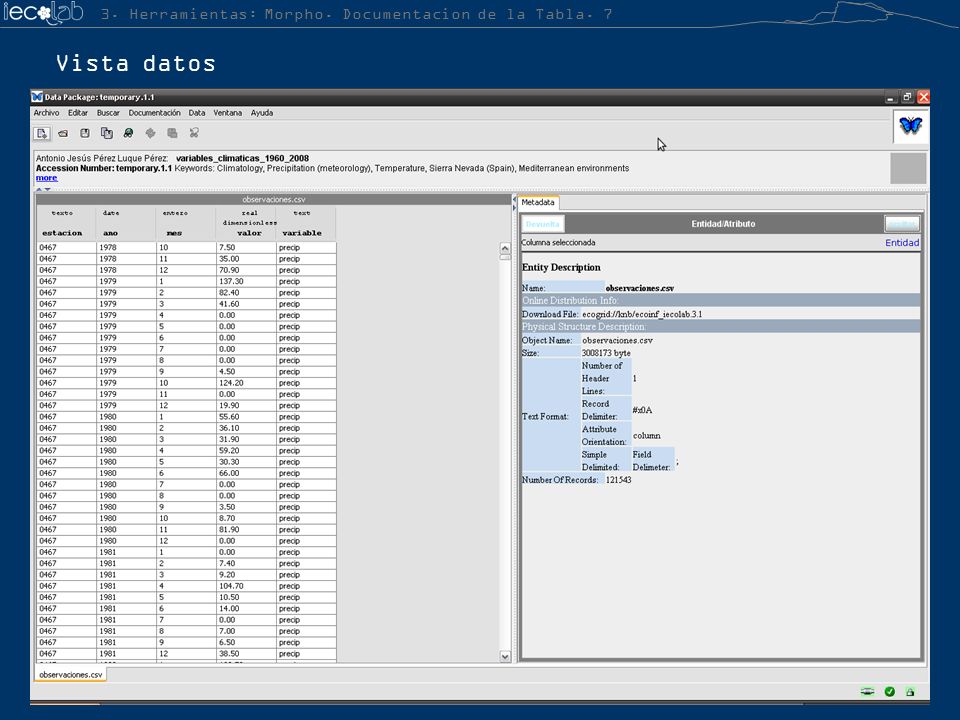The width and height of the screenshot is (960, 720).
Task: Open the Editar menu
Action: coord(78,113)
